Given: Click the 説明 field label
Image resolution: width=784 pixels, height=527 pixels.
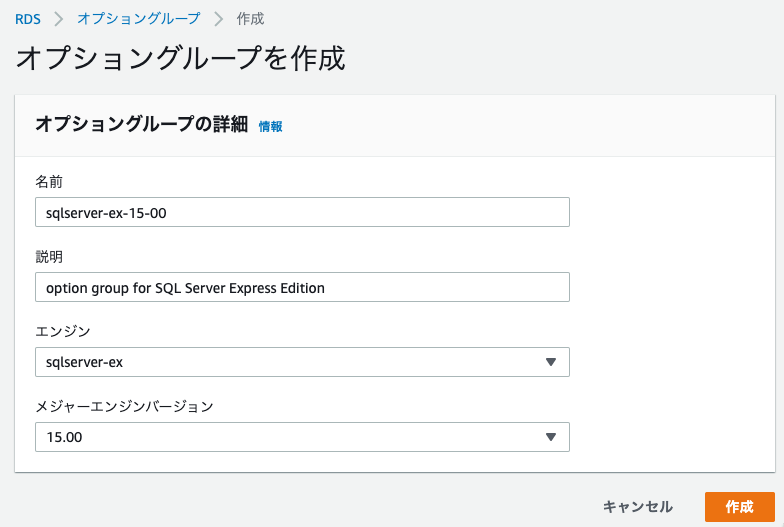Looking at the screenshot, I should pos(49,256).
